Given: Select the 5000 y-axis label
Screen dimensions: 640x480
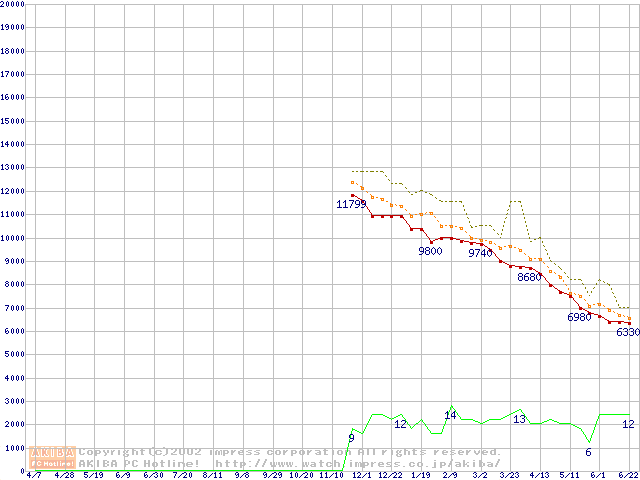Looking at the screenshot, I should point(15,355).
